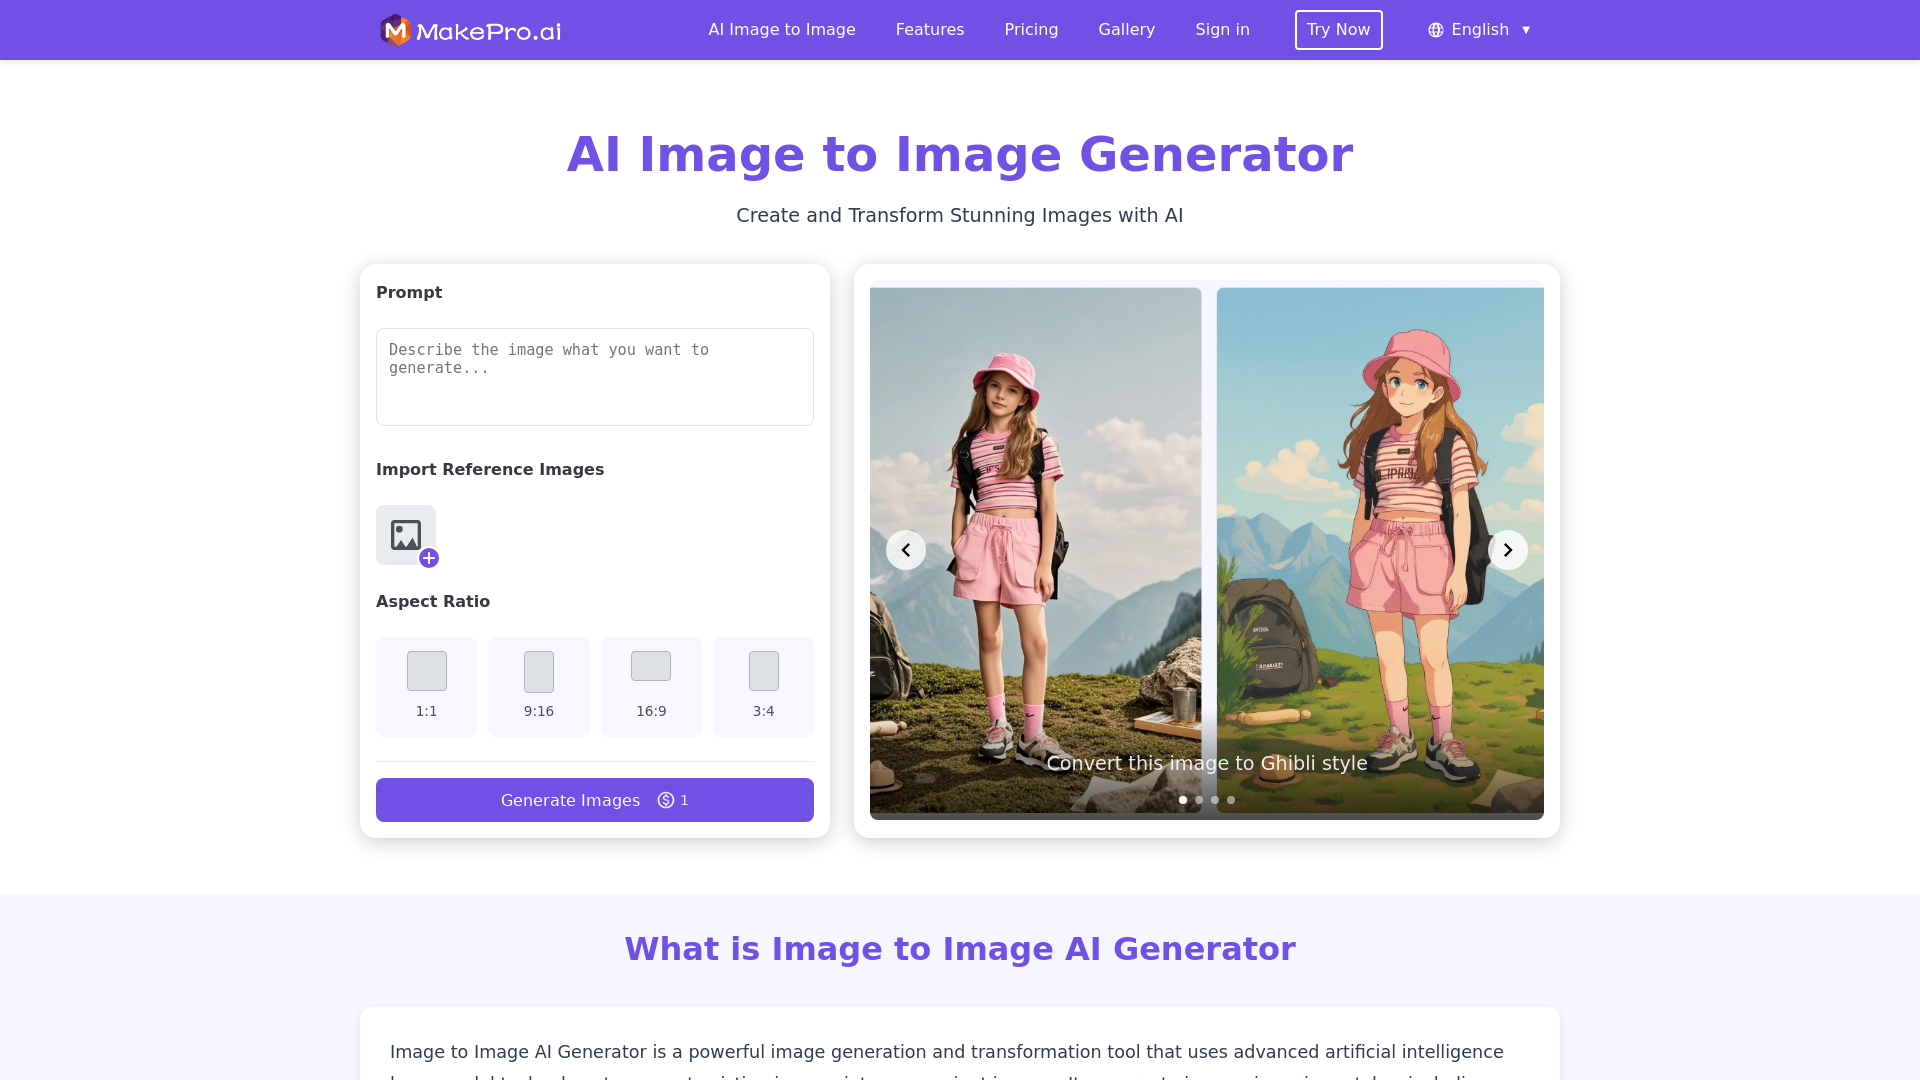This screenshot has height=1080, width=1920.
Task: Select the last carousel indicator dot
Action: point(1230,800)
